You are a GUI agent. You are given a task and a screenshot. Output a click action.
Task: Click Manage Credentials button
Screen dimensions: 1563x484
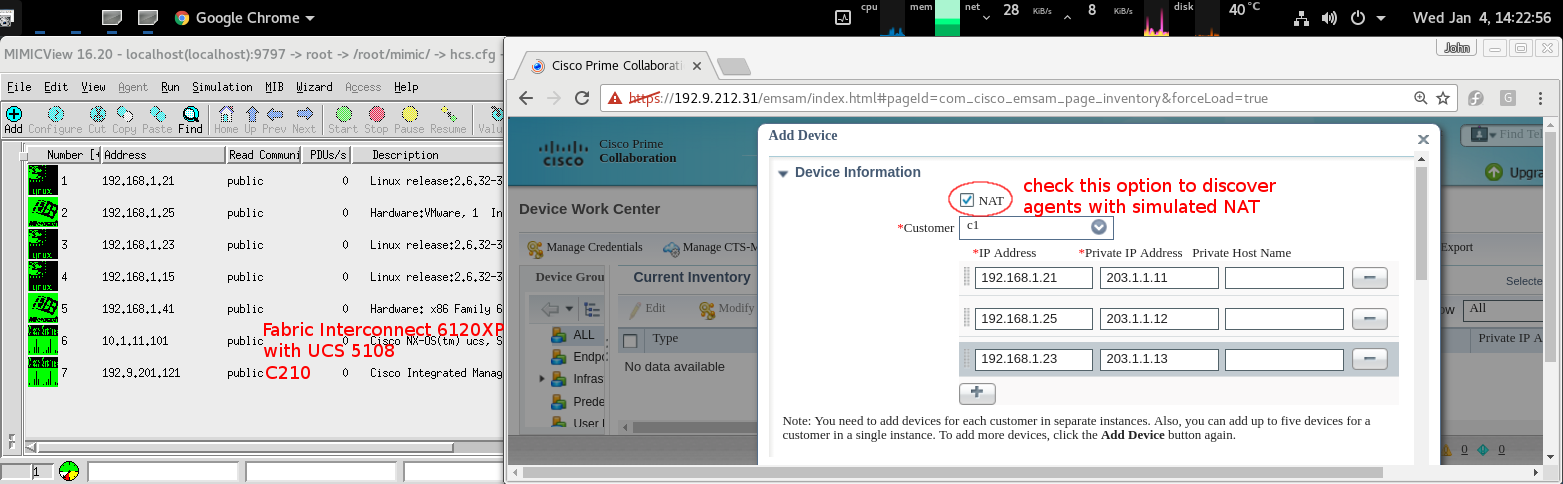586,247
